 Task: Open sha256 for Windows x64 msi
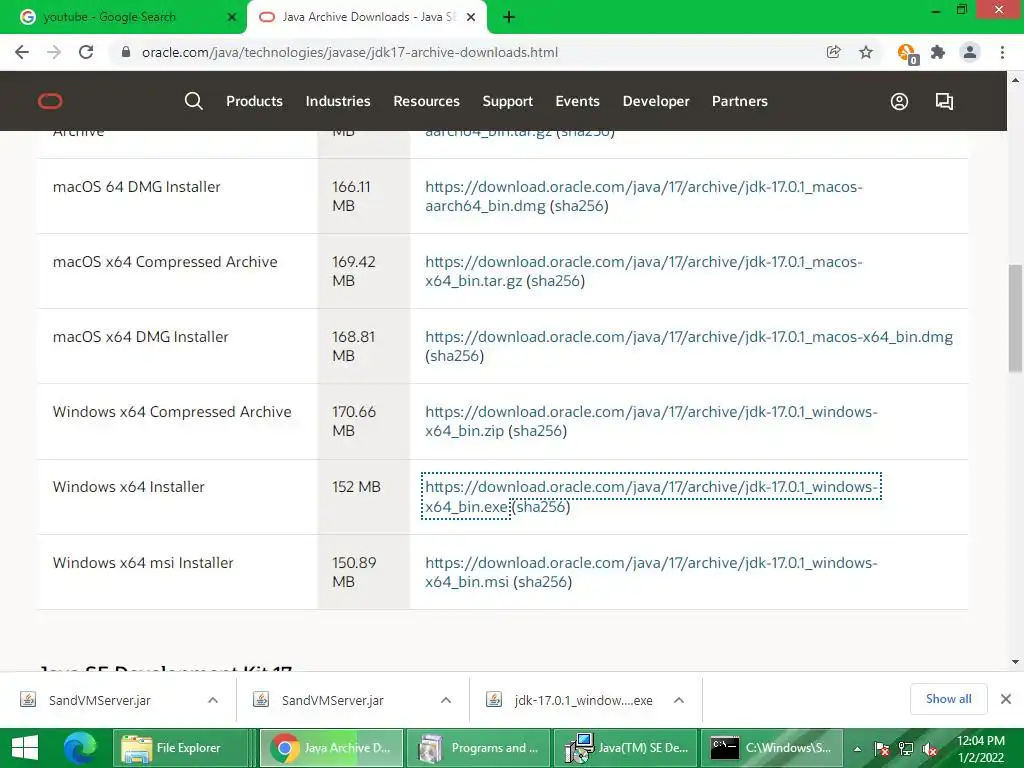point(542,582)
